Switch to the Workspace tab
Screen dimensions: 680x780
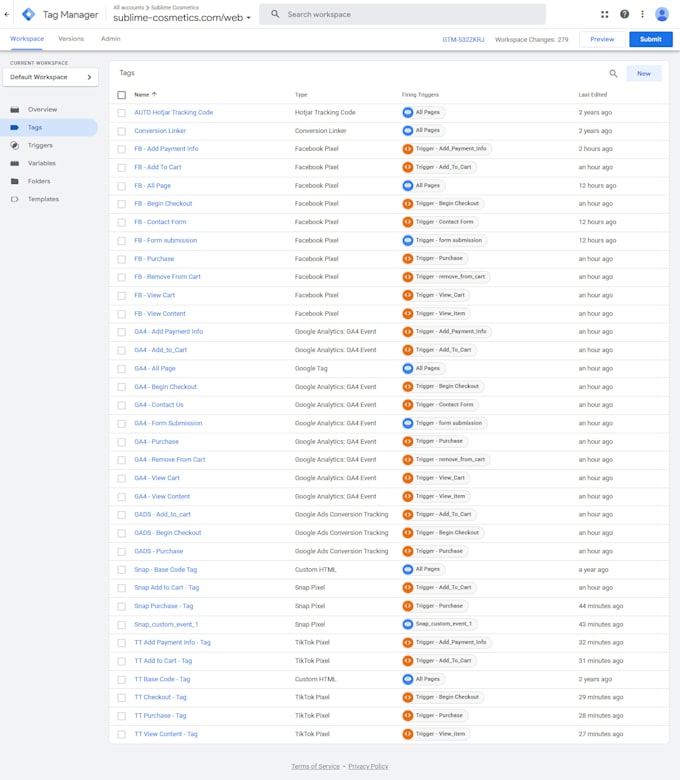click(x=27, y=39)
